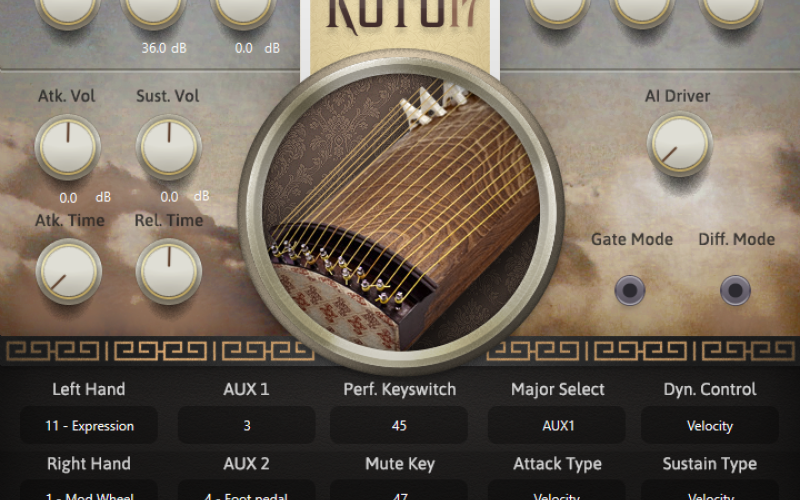Open the Attack Type dropdown
800x500 pixels.
point(557,491)
